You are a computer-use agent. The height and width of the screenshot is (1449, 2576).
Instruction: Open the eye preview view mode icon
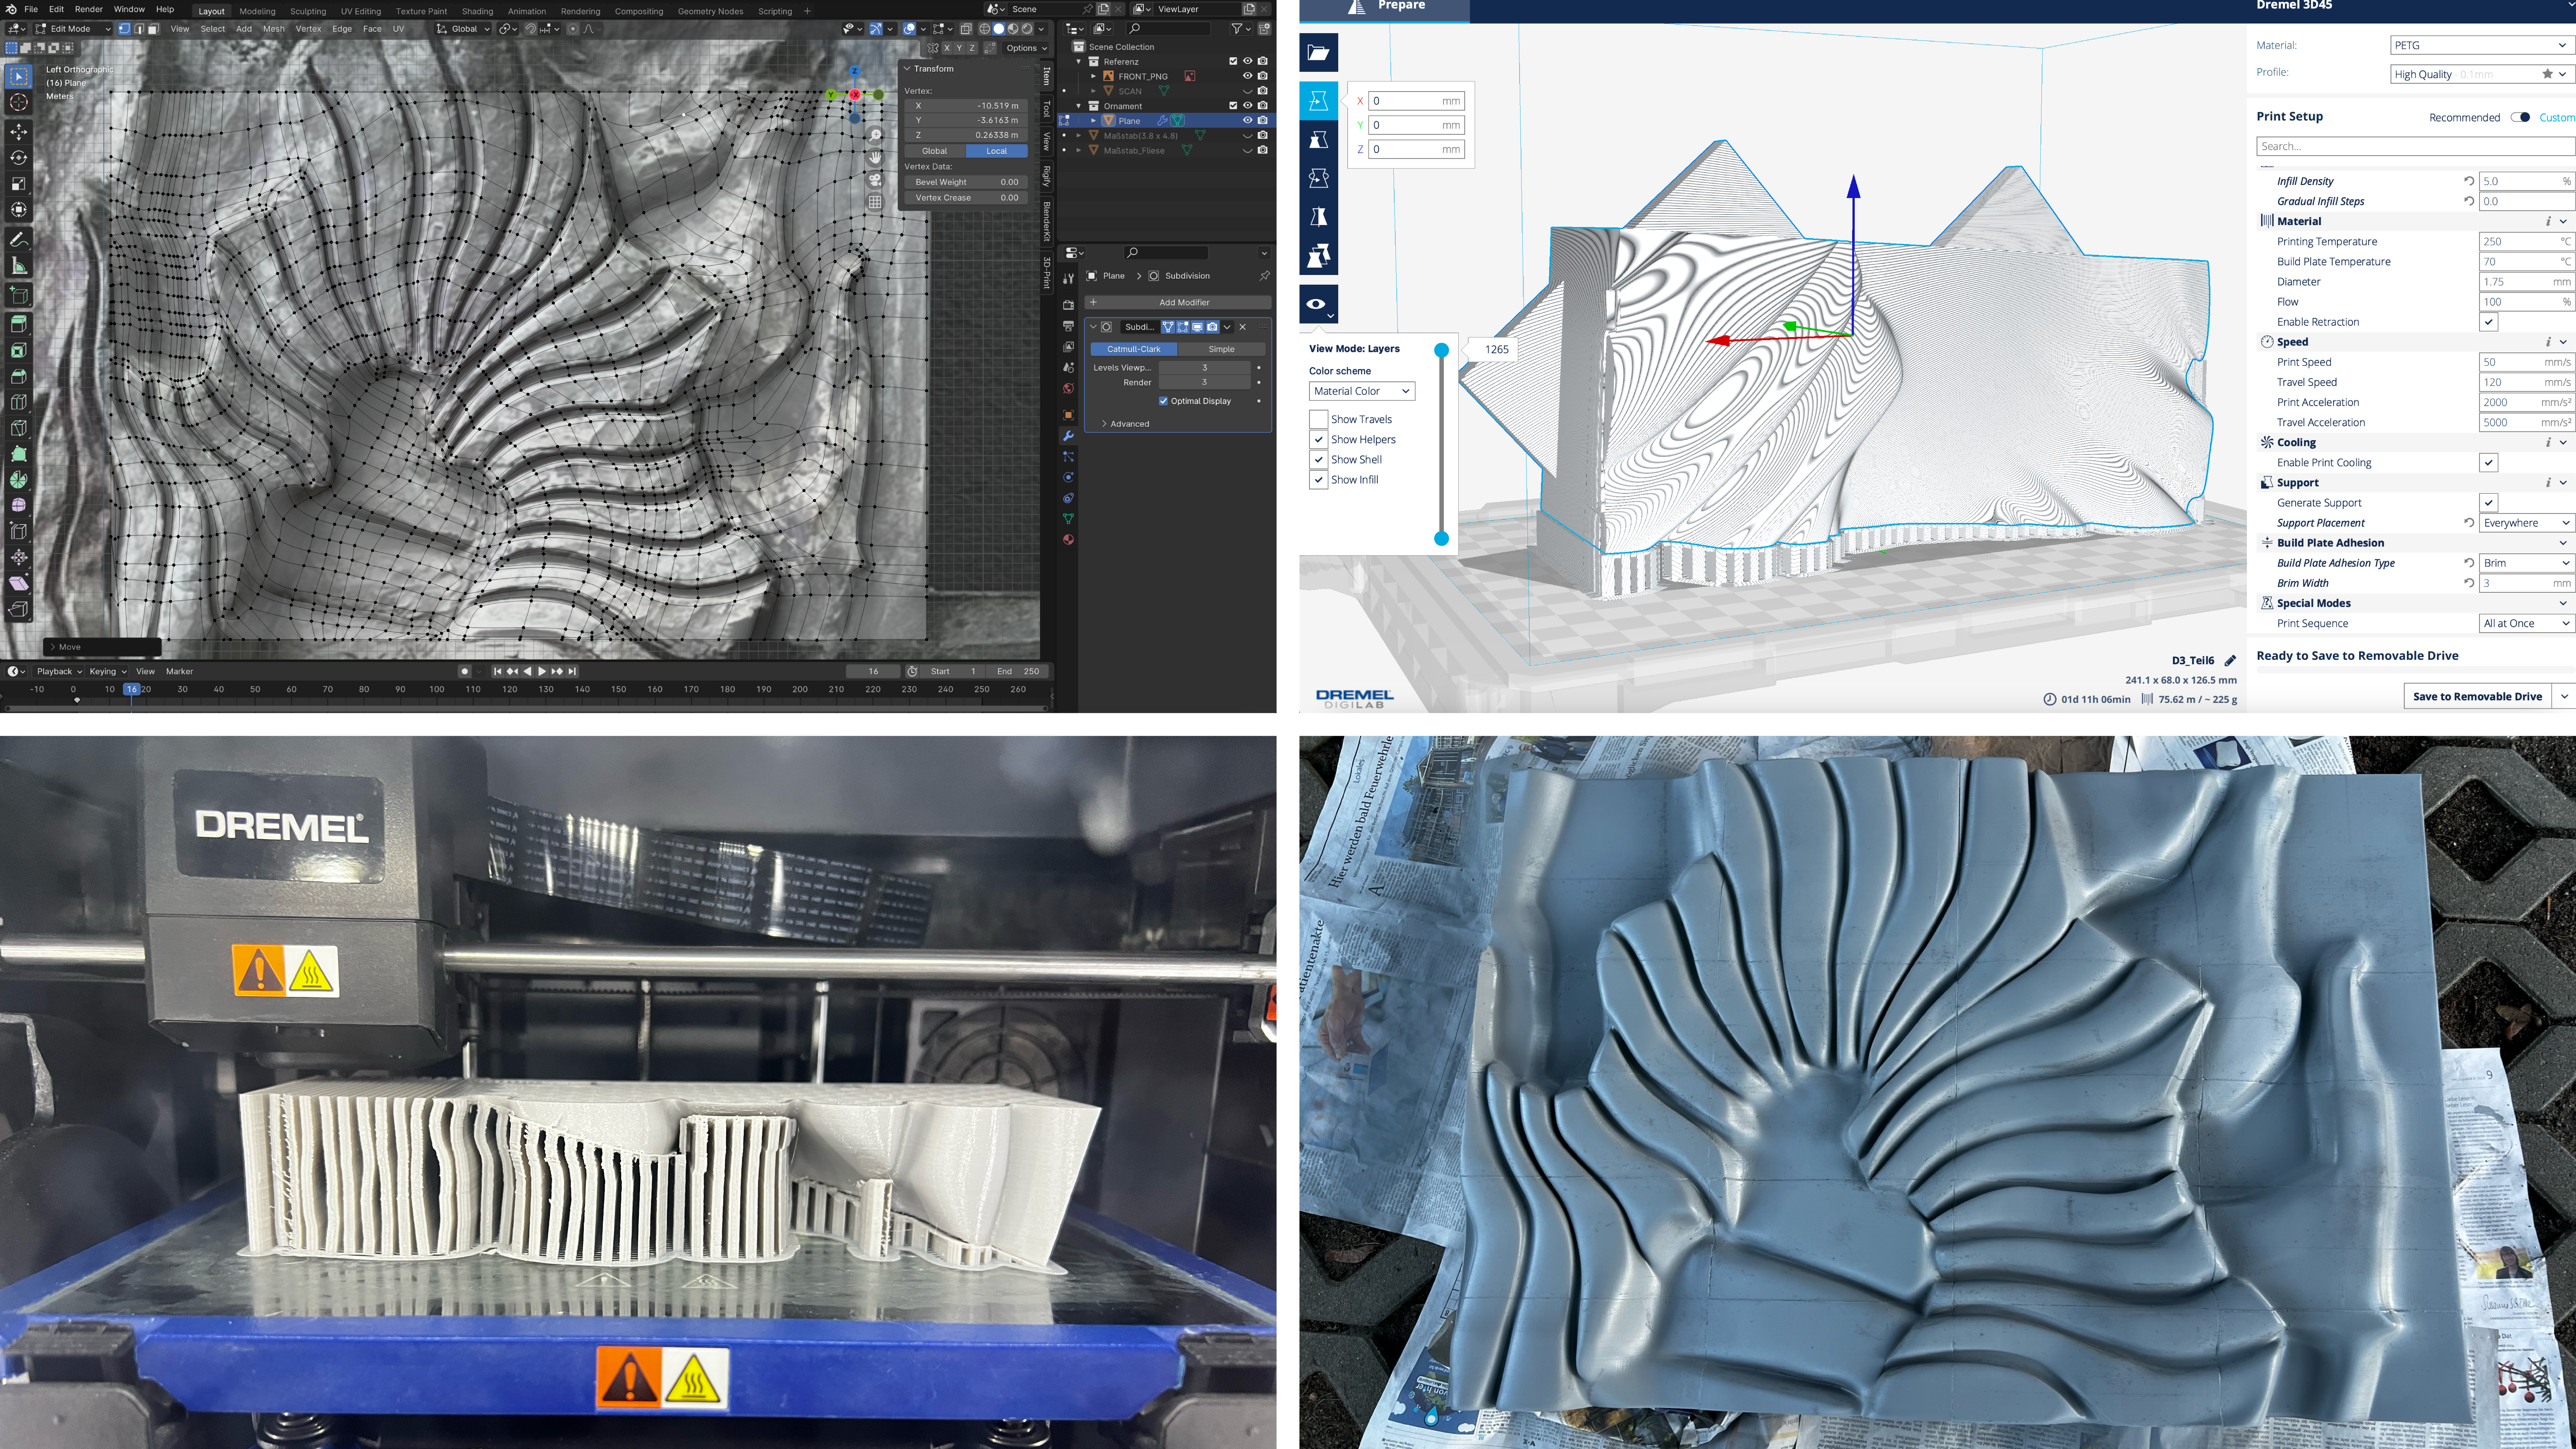1318,304
